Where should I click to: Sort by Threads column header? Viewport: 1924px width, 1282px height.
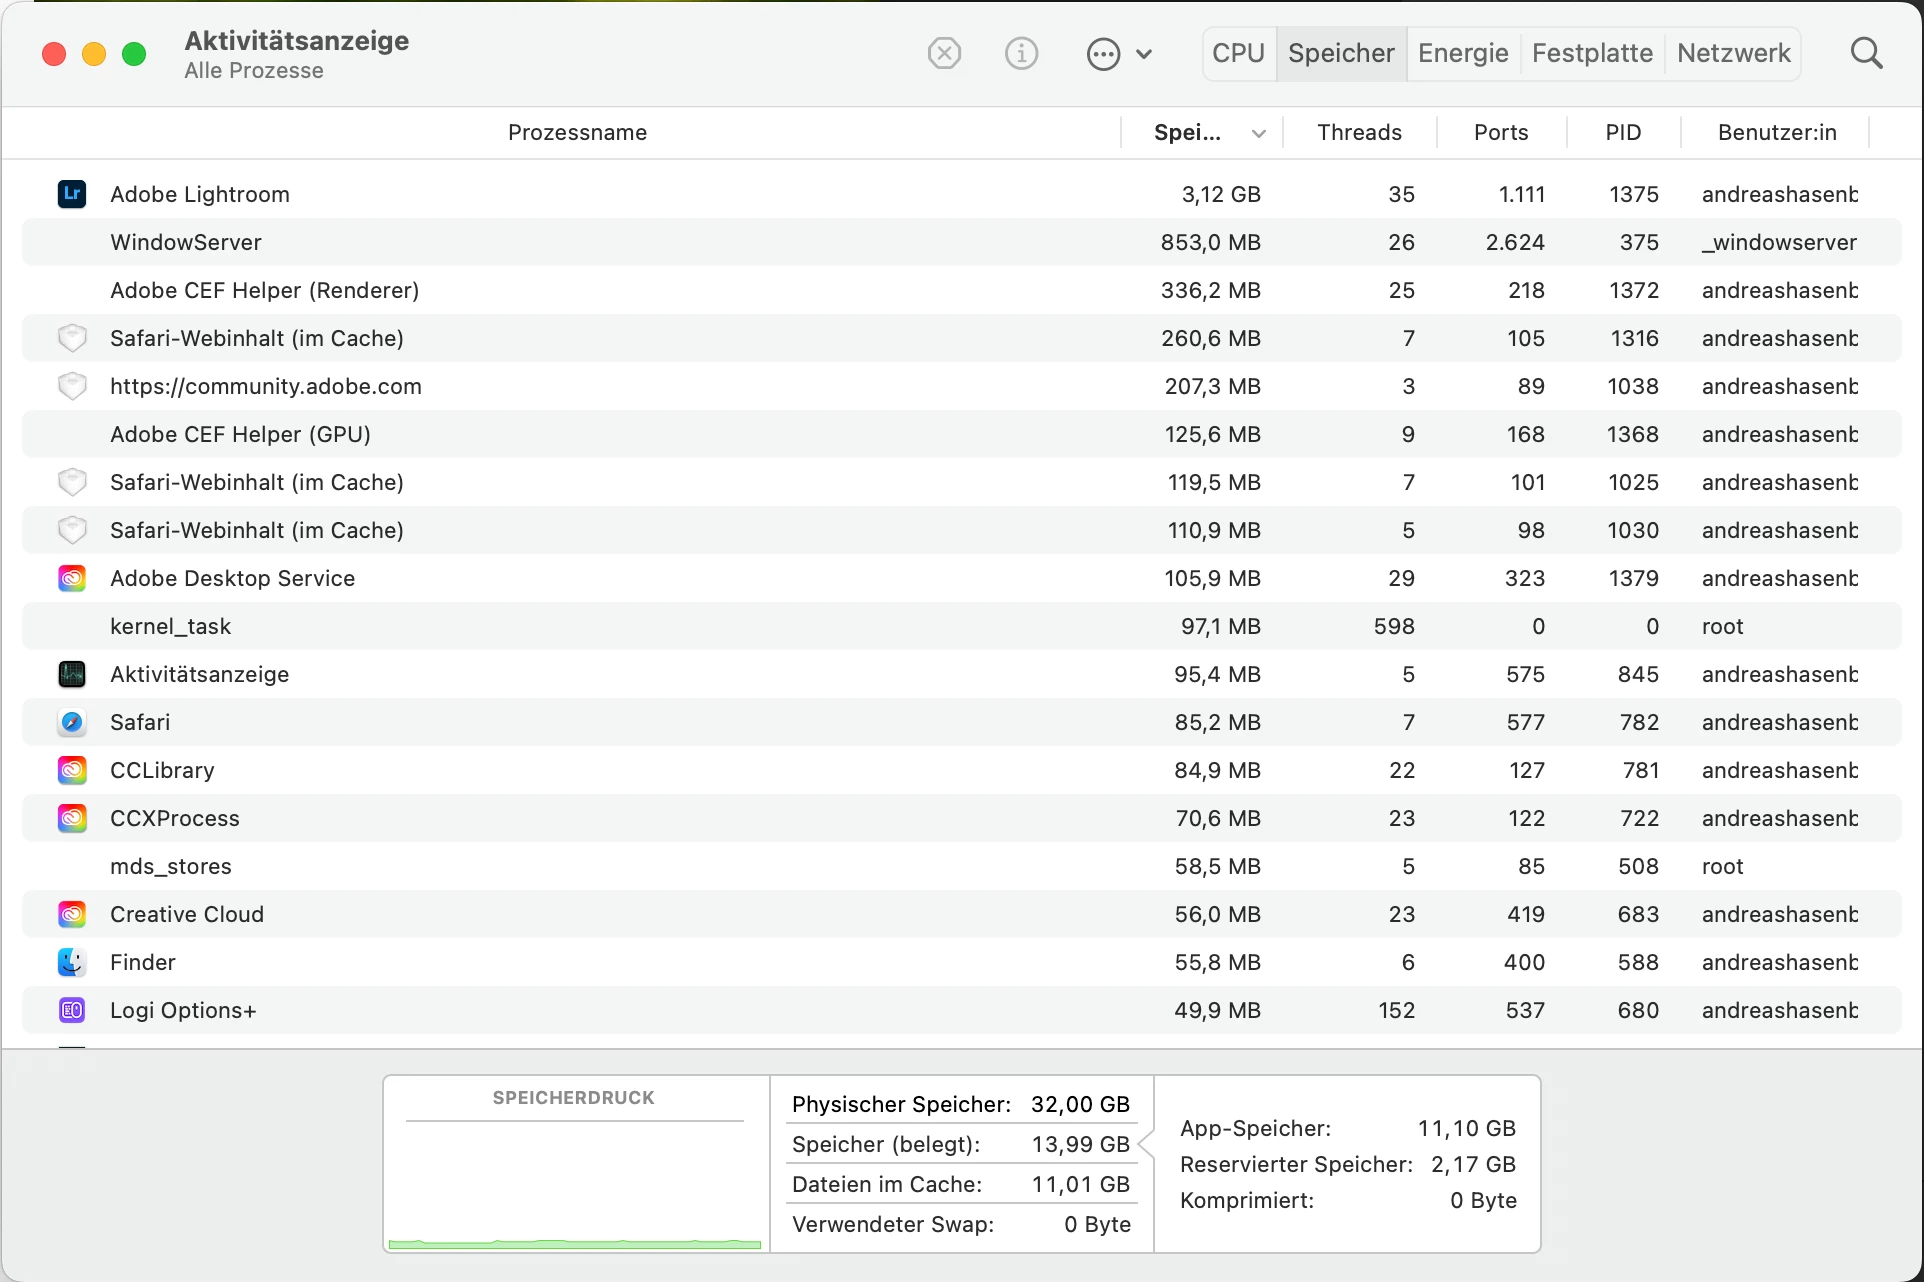click(x=1358, y=133)
